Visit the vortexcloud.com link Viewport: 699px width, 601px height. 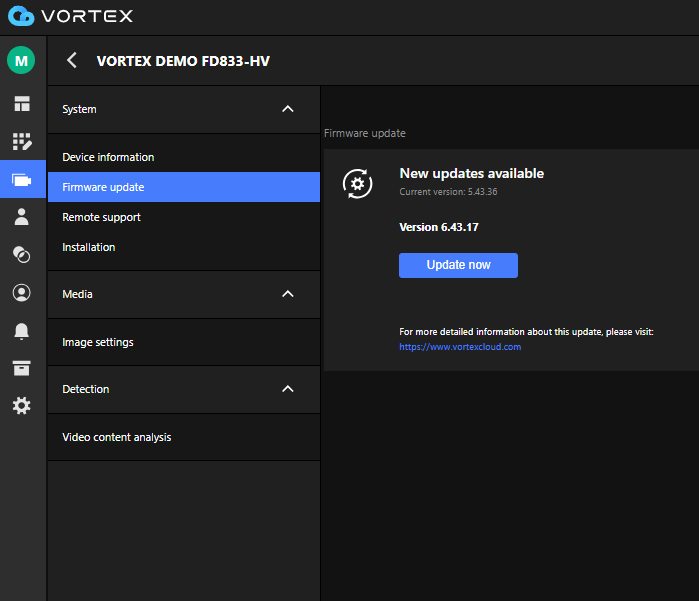tap(460, 347)
